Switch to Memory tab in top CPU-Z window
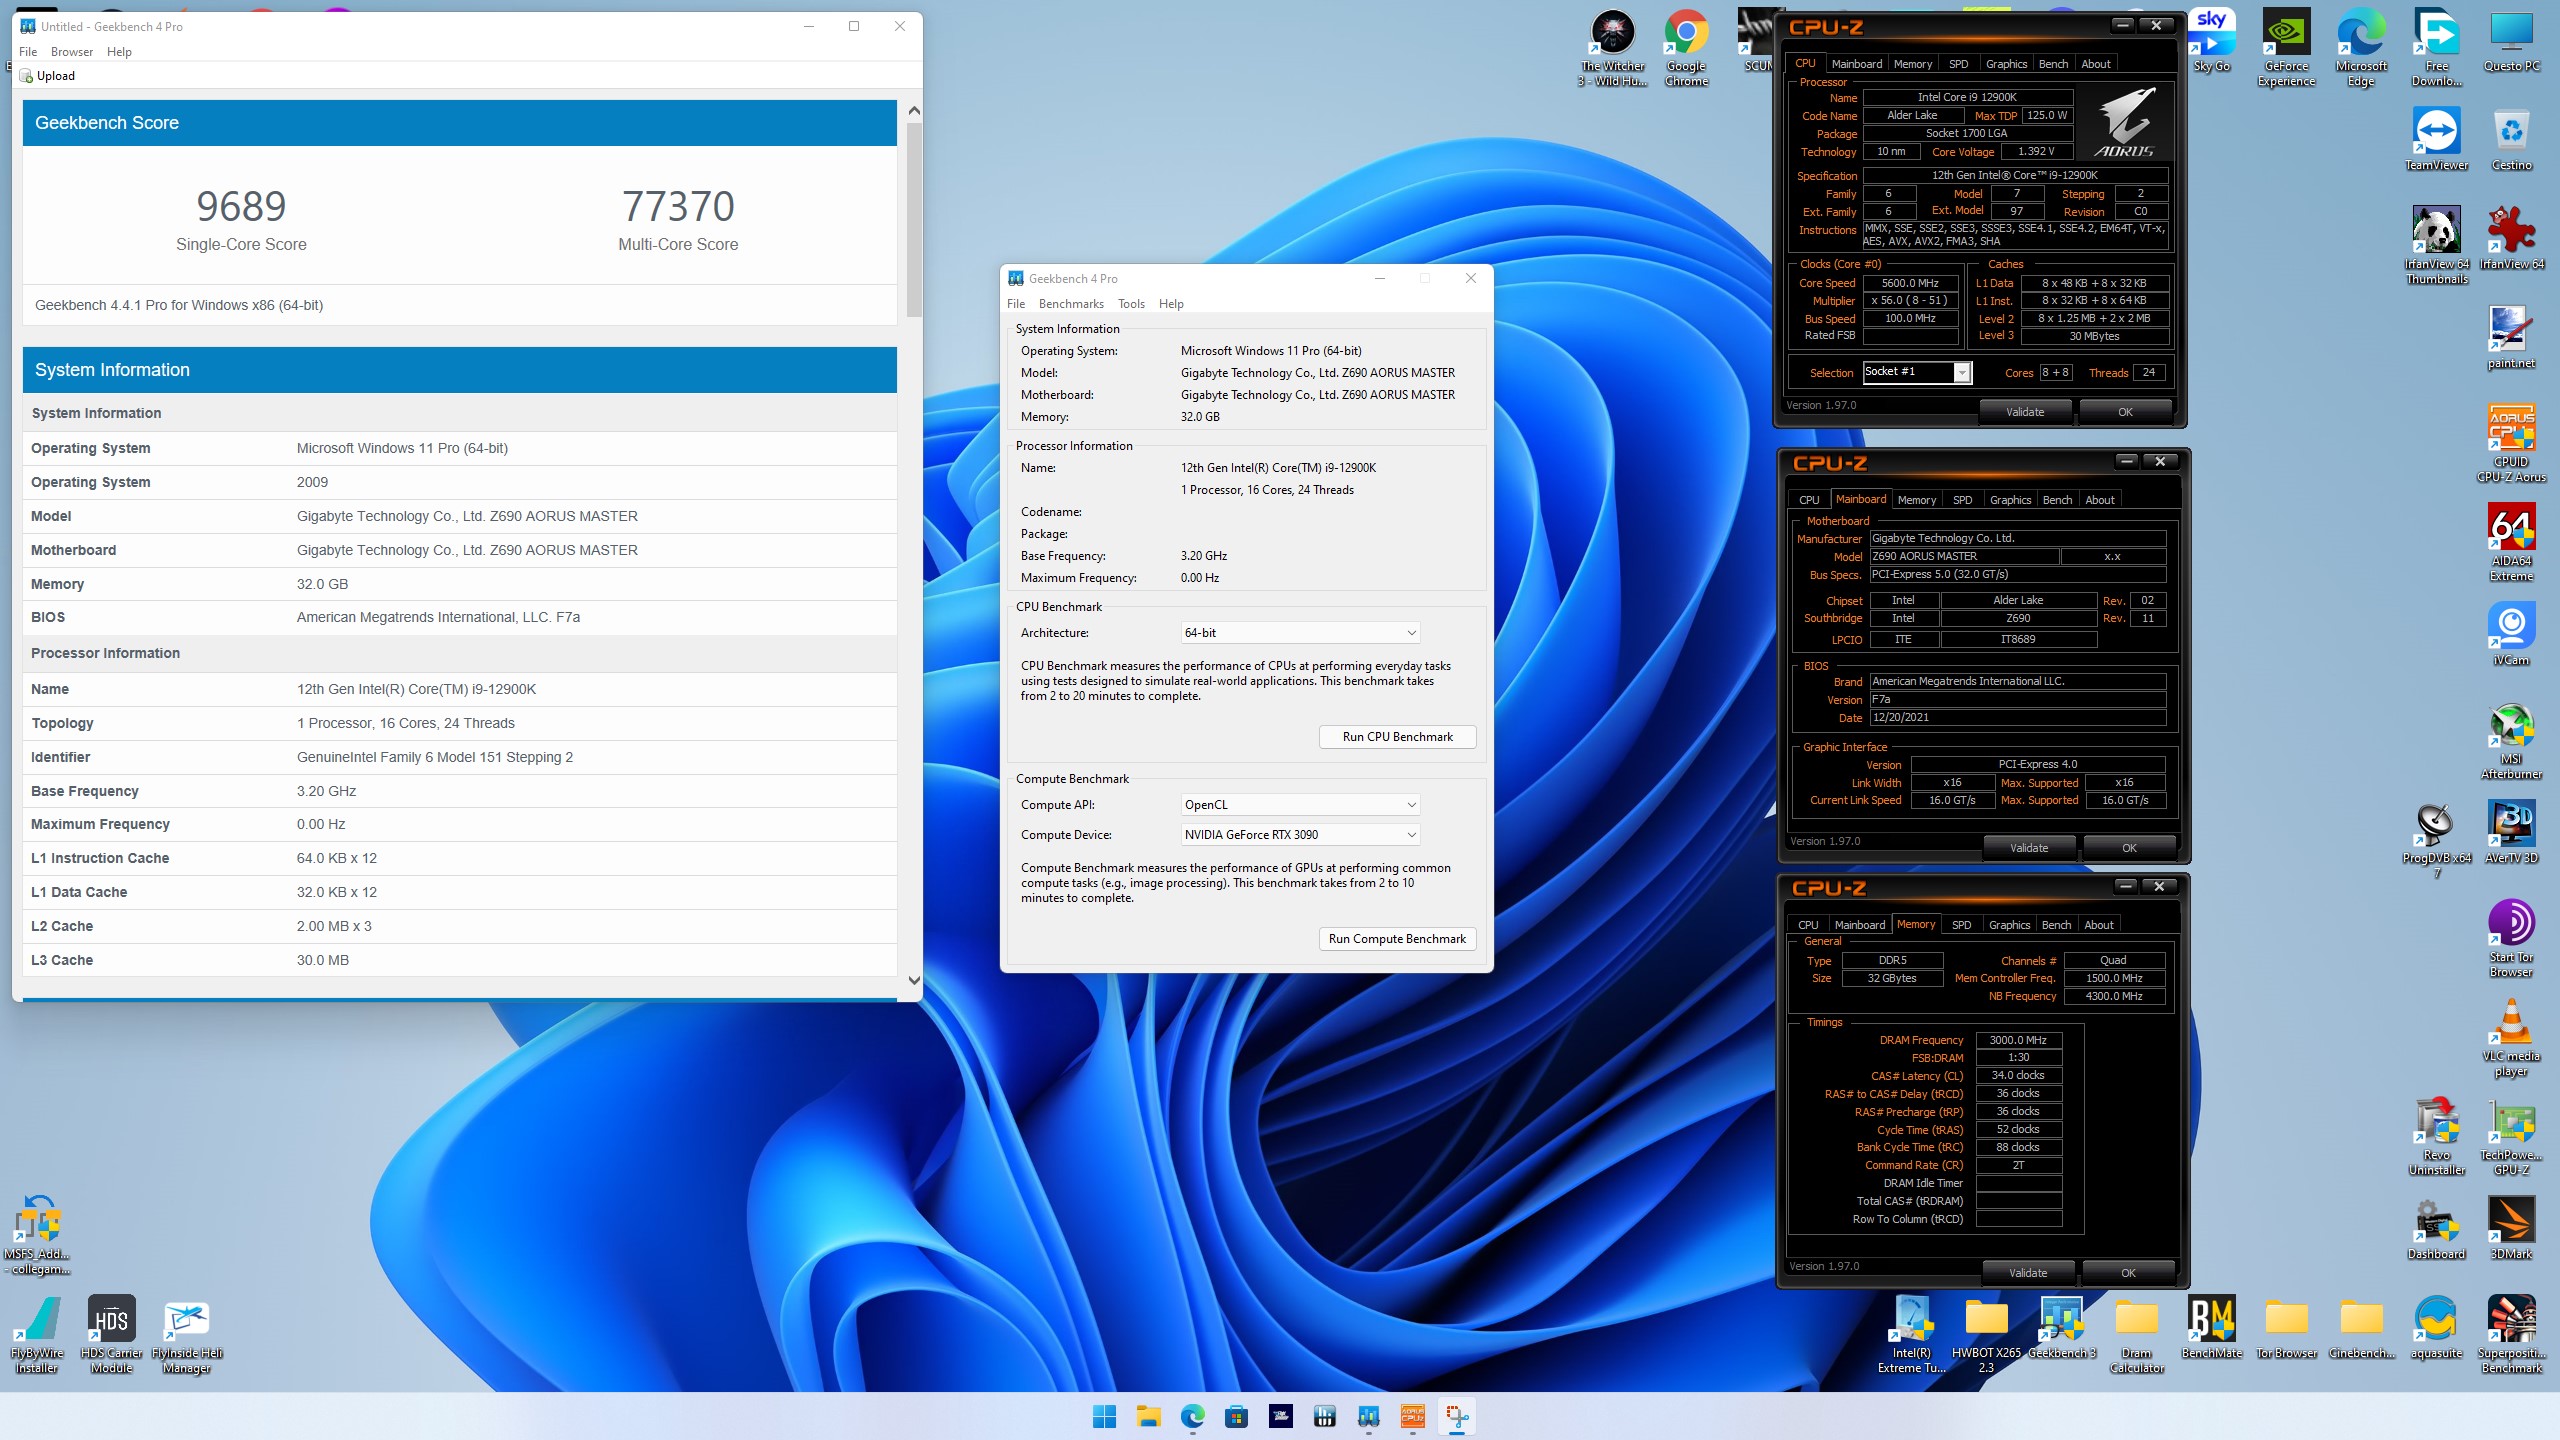 point(1913,64)
